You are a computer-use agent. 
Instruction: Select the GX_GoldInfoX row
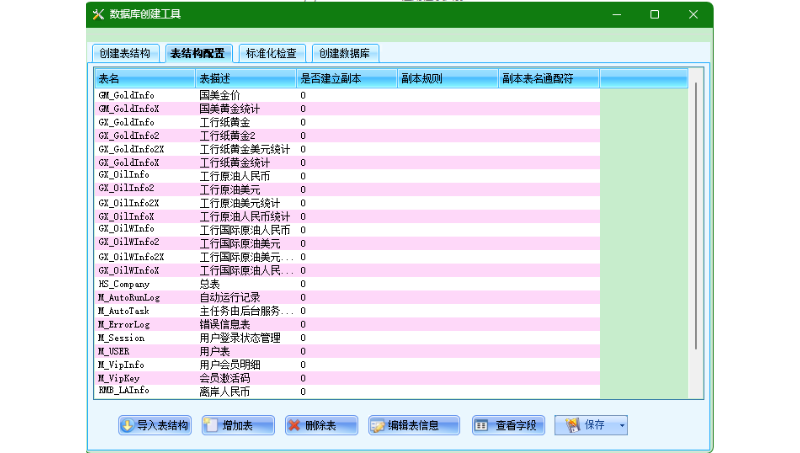click(347, 163)
